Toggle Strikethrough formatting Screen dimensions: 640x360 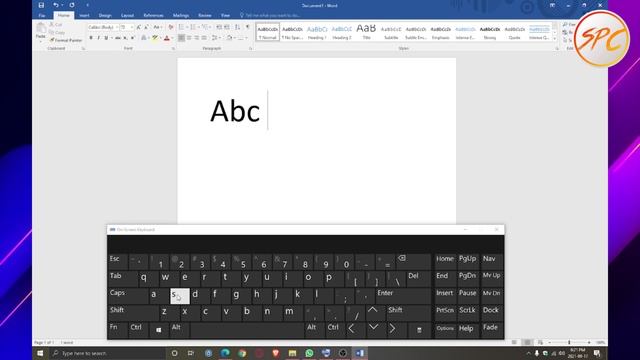coord(118,38)
